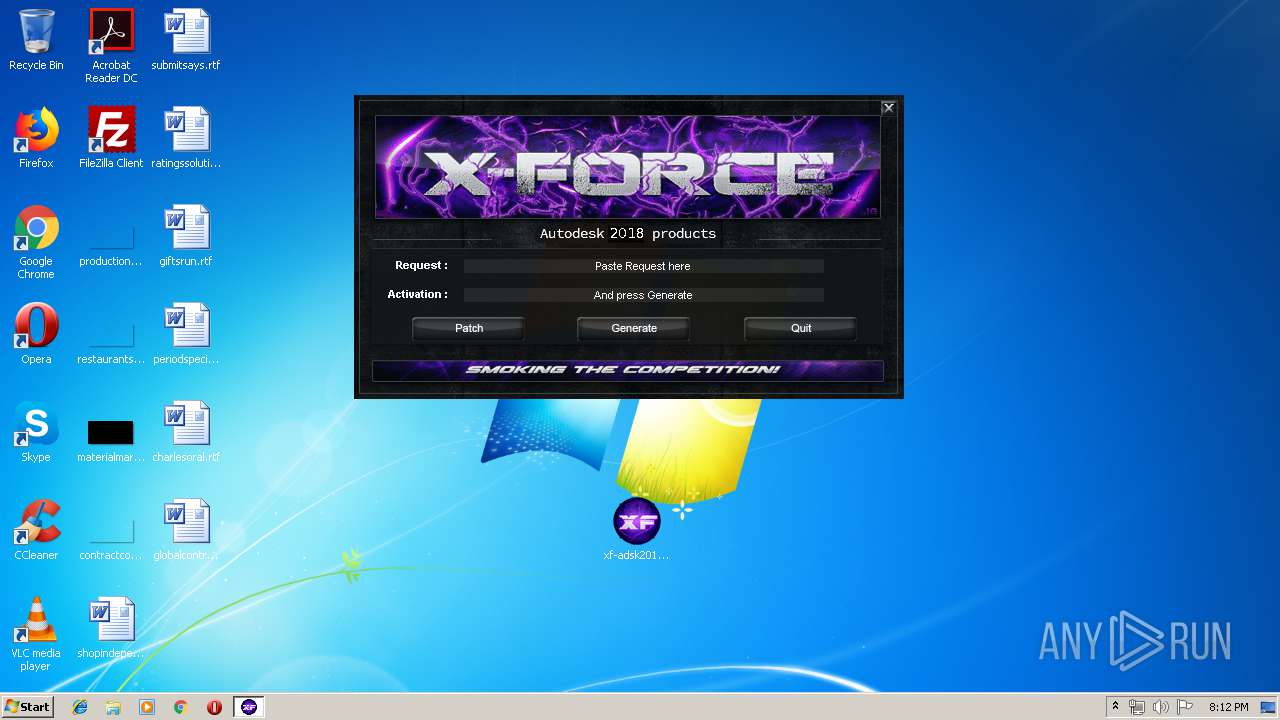
Task: Click the Quit button
Action: point(800,328)
